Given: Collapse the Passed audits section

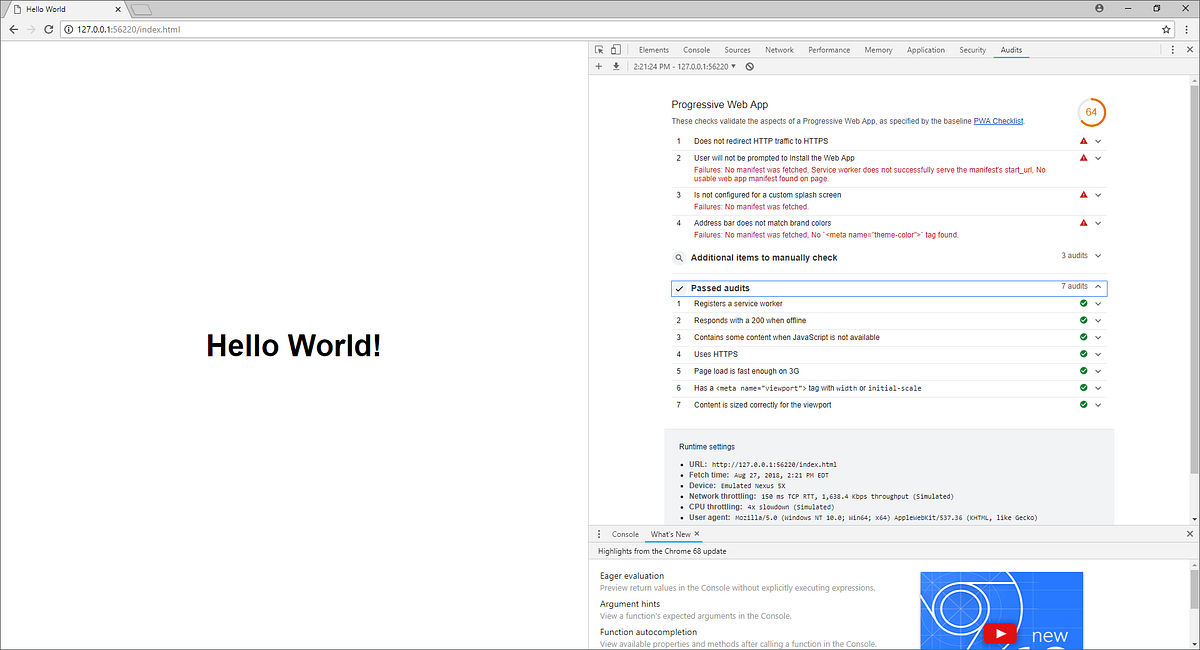Looking at the screenshot, I should coord(1097,288).
